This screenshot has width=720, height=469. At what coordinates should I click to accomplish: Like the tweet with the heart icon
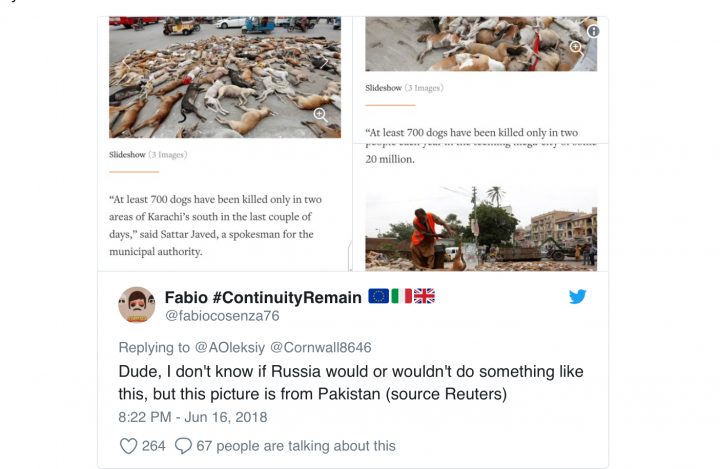pyautogui.click(x=128, y=446)
